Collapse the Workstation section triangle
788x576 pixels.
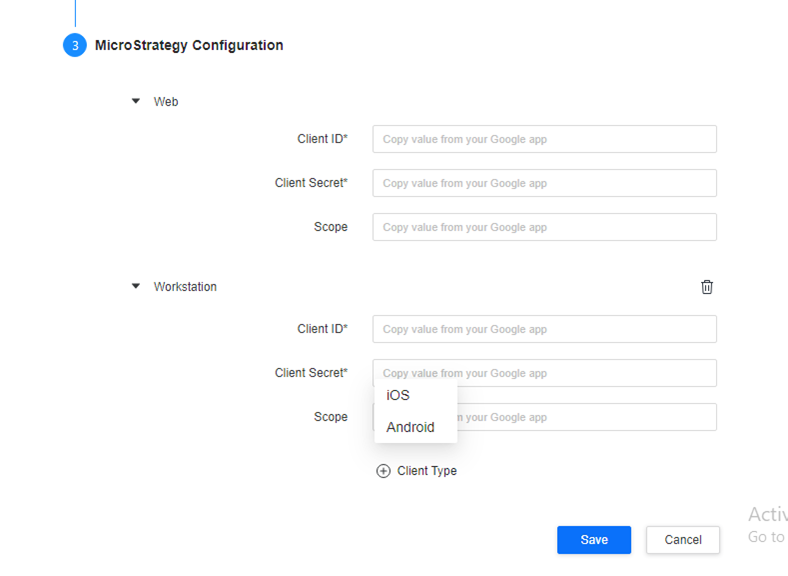tap(136, 286)
